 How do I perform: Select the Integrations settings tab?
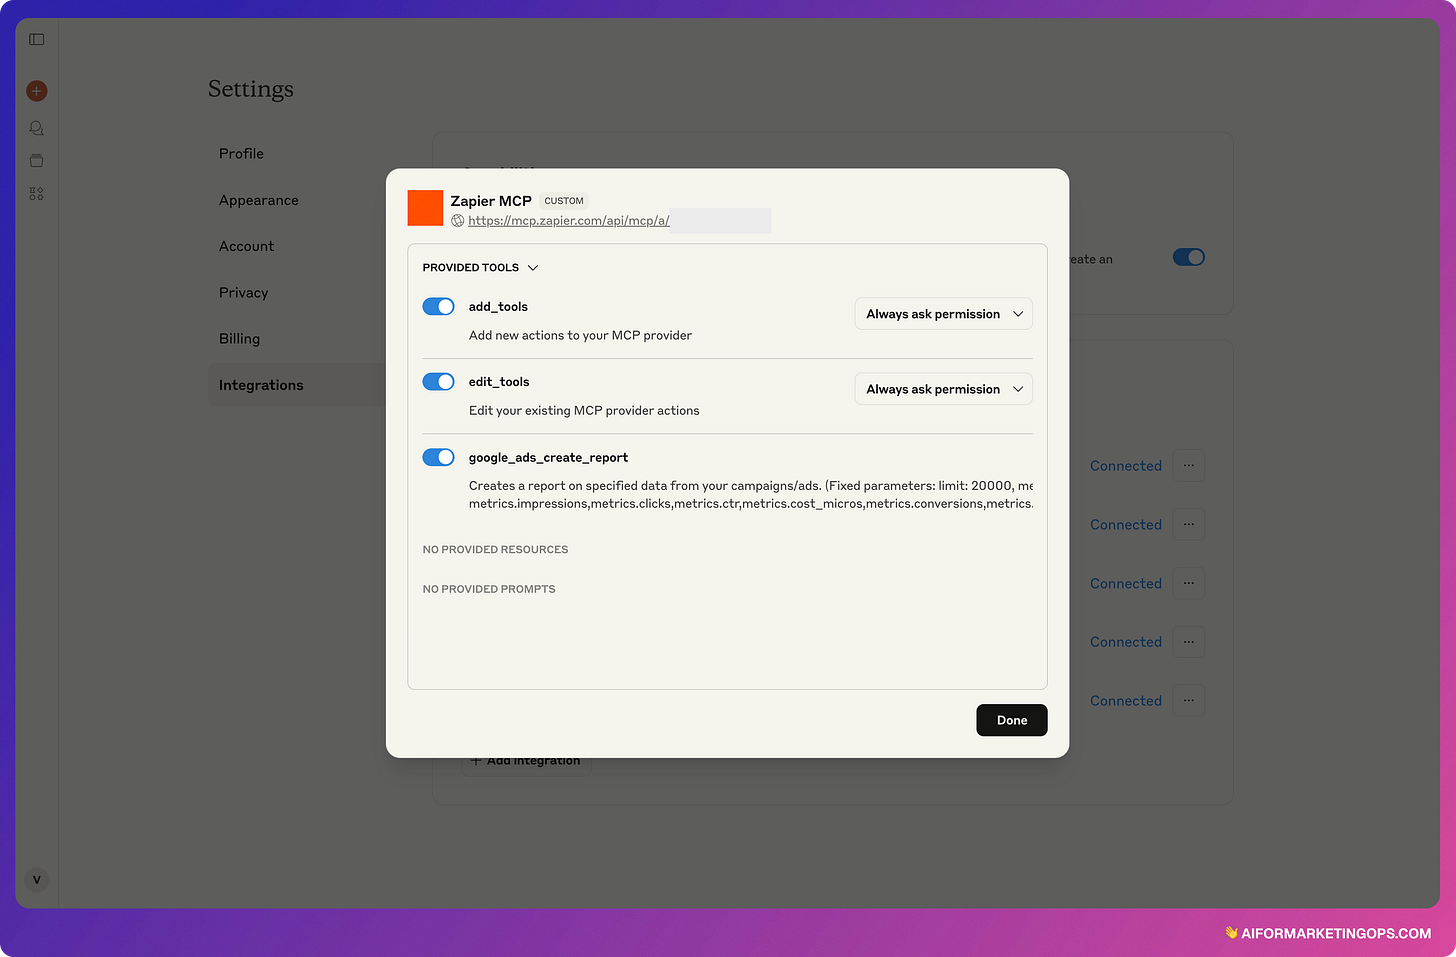tap(298, 385)
